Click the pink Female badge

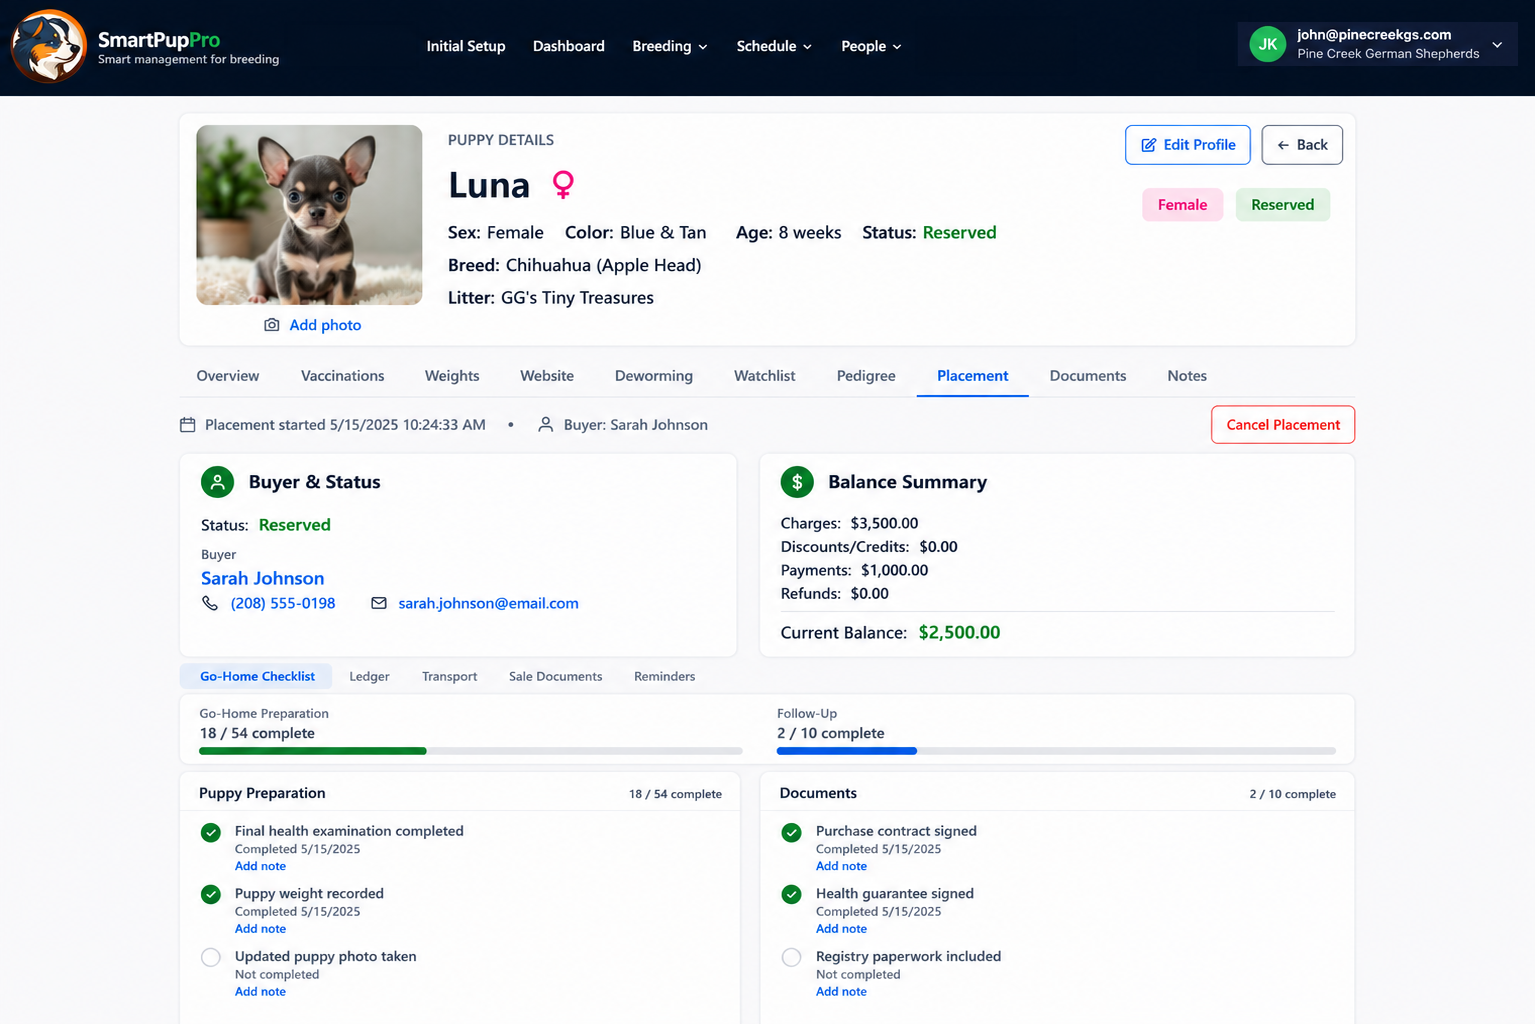[1182, 205]
